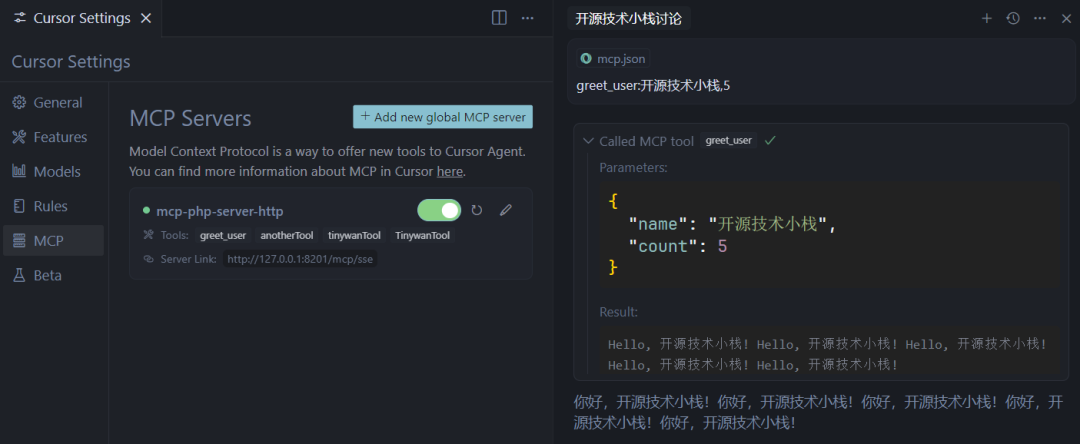The image size is (1080, 444).
Task: Select the Cursor Settings tab
Action: 81,19
